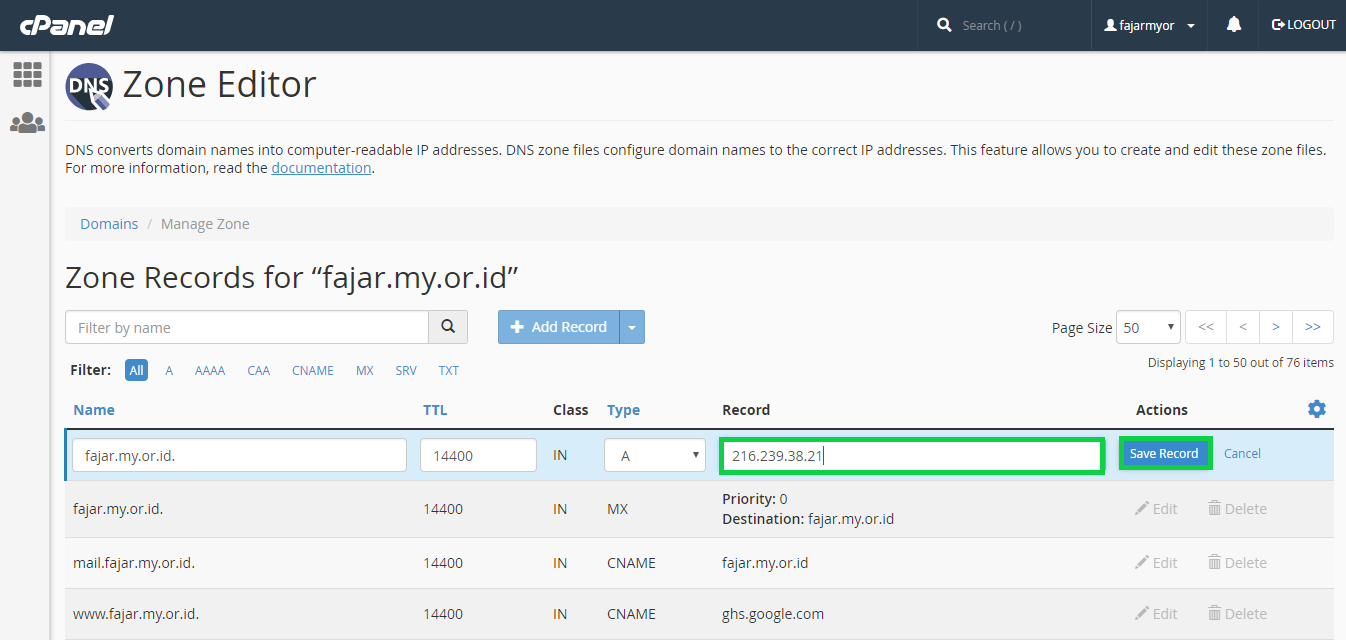Click the Cancel link

1242,454
